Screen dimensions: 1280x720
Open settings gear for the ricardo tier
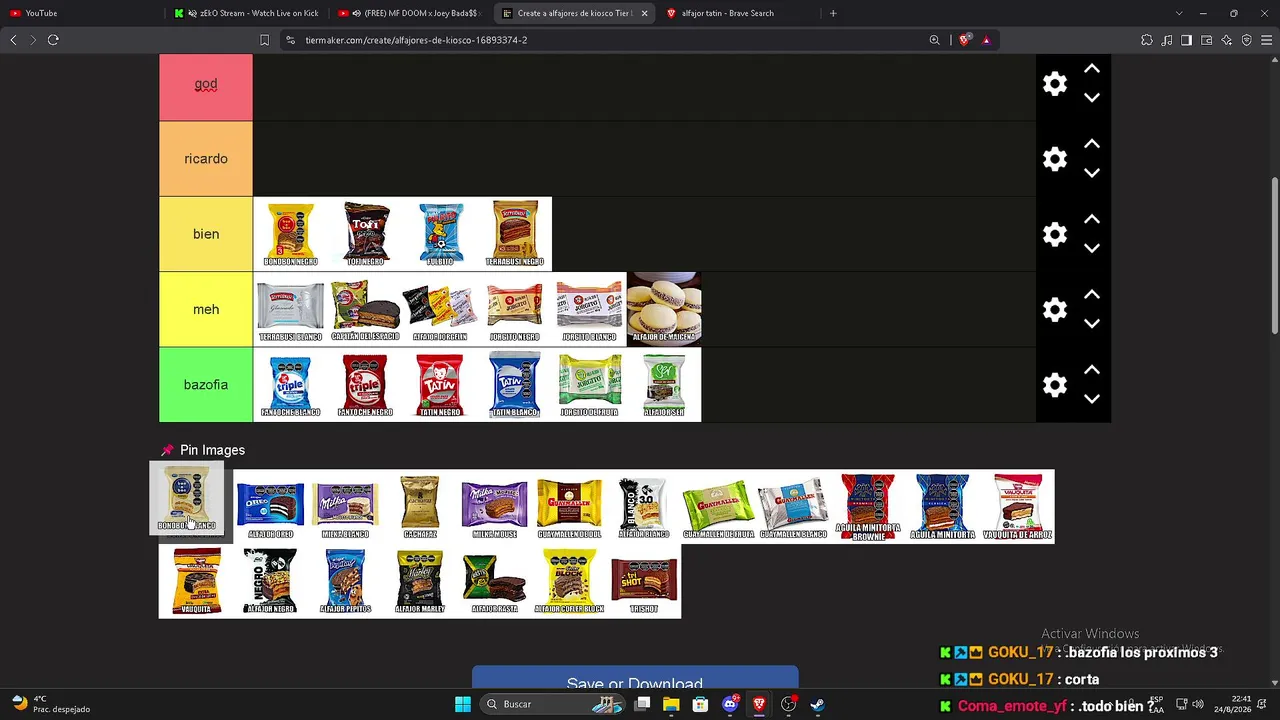click(1055, 159)
